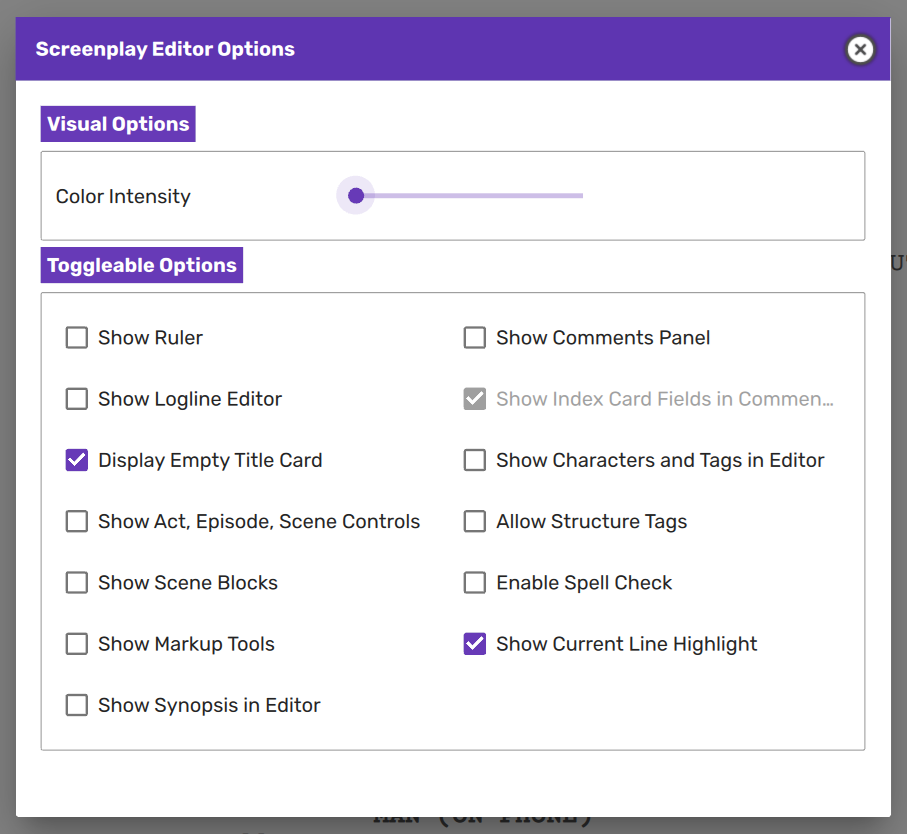Click the Toggleable Options section header
Image resolution: width=907 pixels, height=834 pixels.
[142, 265]
